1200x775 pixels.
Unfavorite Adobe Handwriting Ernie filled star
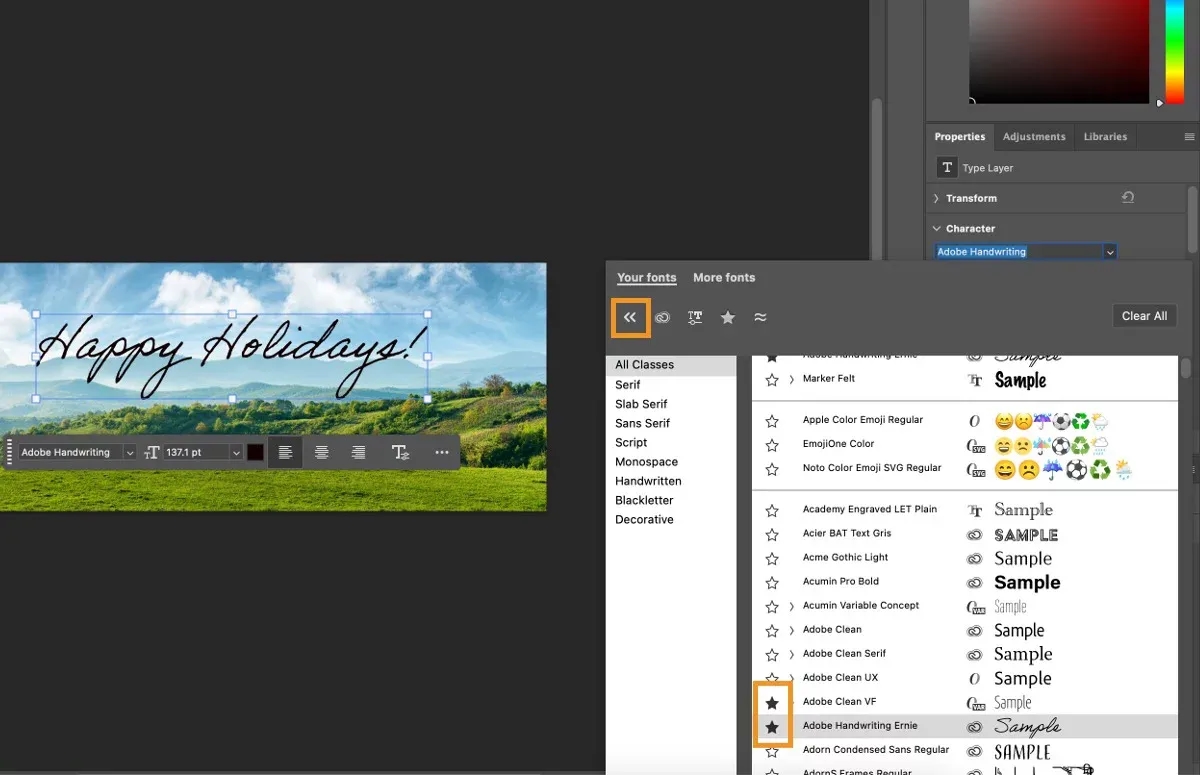click(x=772, y=725)
